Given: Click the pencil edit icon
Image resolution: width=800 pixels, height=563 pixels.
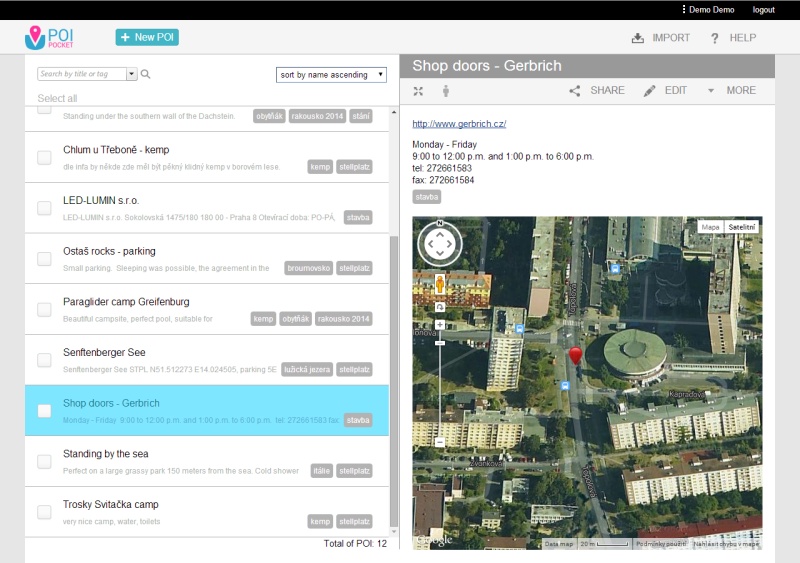Looking at the screenshot, I should pyautogui.click(x=649, y=91).
